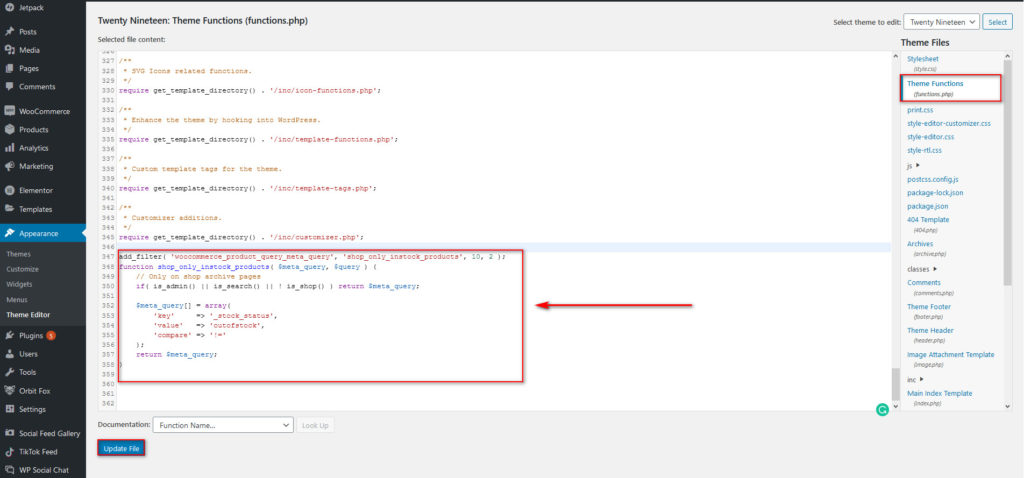The image size is (1024, 478).
Task: Open the Comments comments.php theme file
Action: tap(924, 282)
